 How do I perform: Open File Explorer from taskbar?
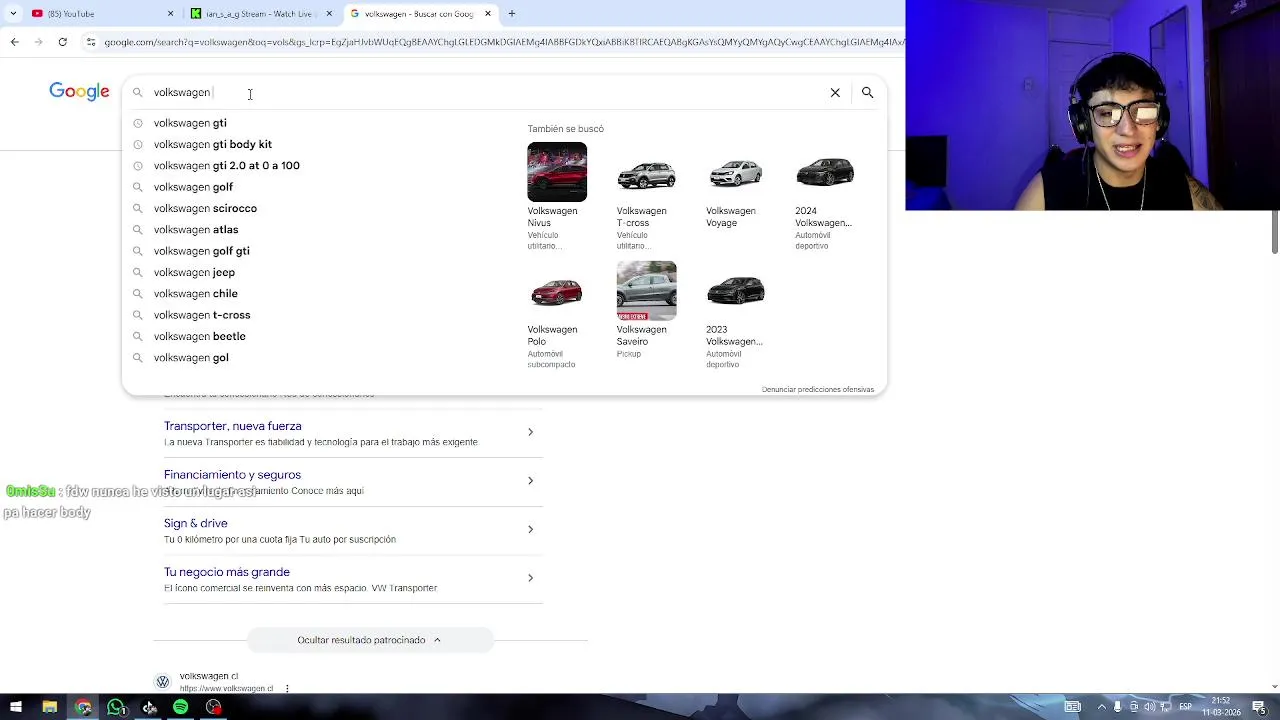point(49,707)
